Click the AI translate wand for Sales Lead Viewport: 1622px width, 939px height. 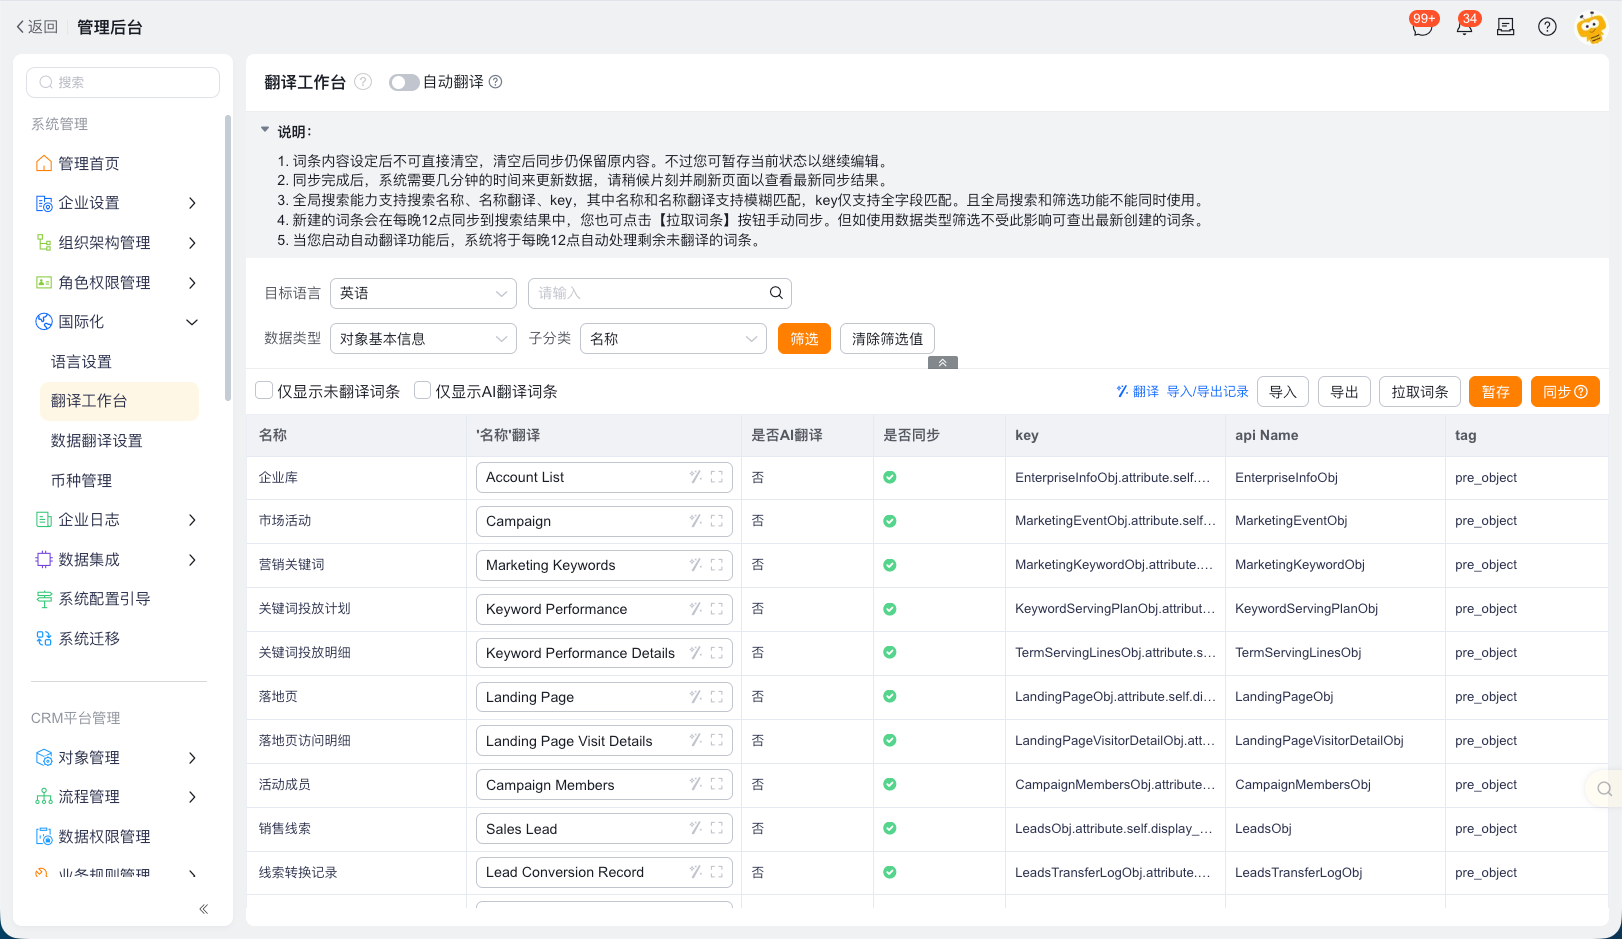coord(695,829)
